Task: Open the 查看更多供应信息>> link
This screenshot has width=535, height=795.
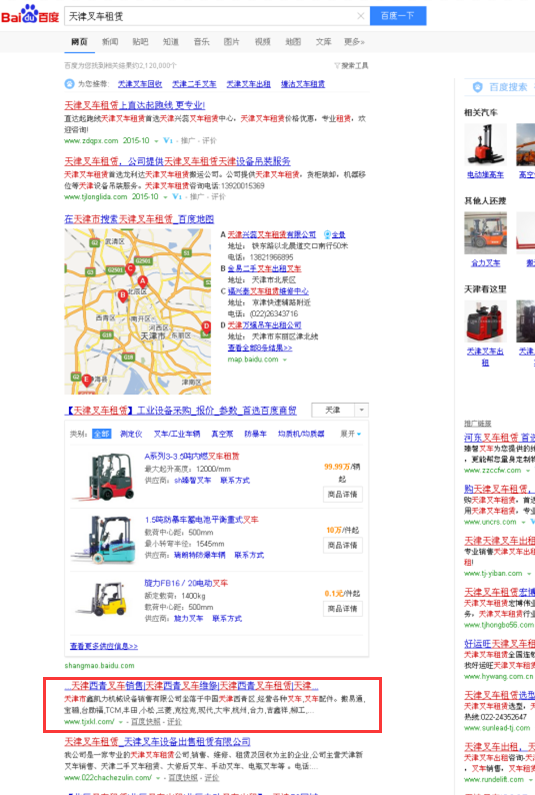Action: point(103,646)
